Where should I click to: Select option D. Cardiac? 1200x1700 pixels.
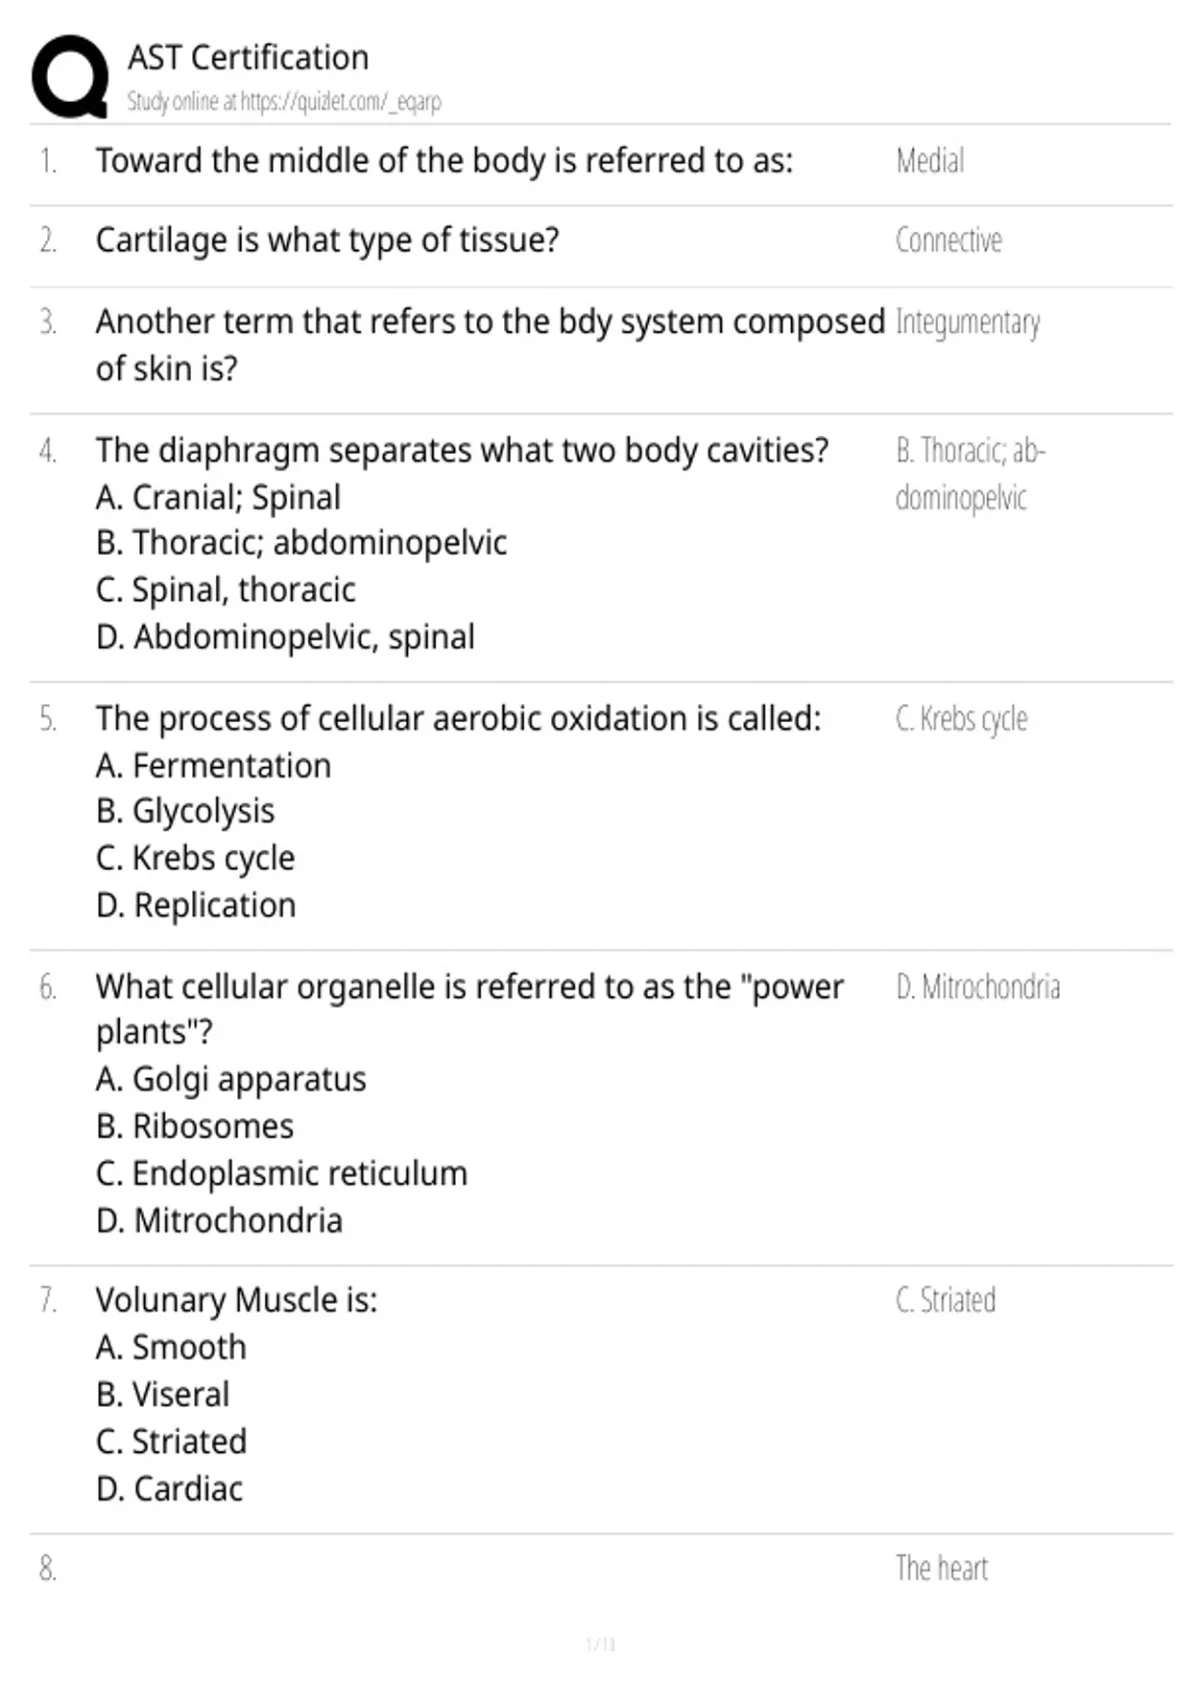pos(169,1488)
